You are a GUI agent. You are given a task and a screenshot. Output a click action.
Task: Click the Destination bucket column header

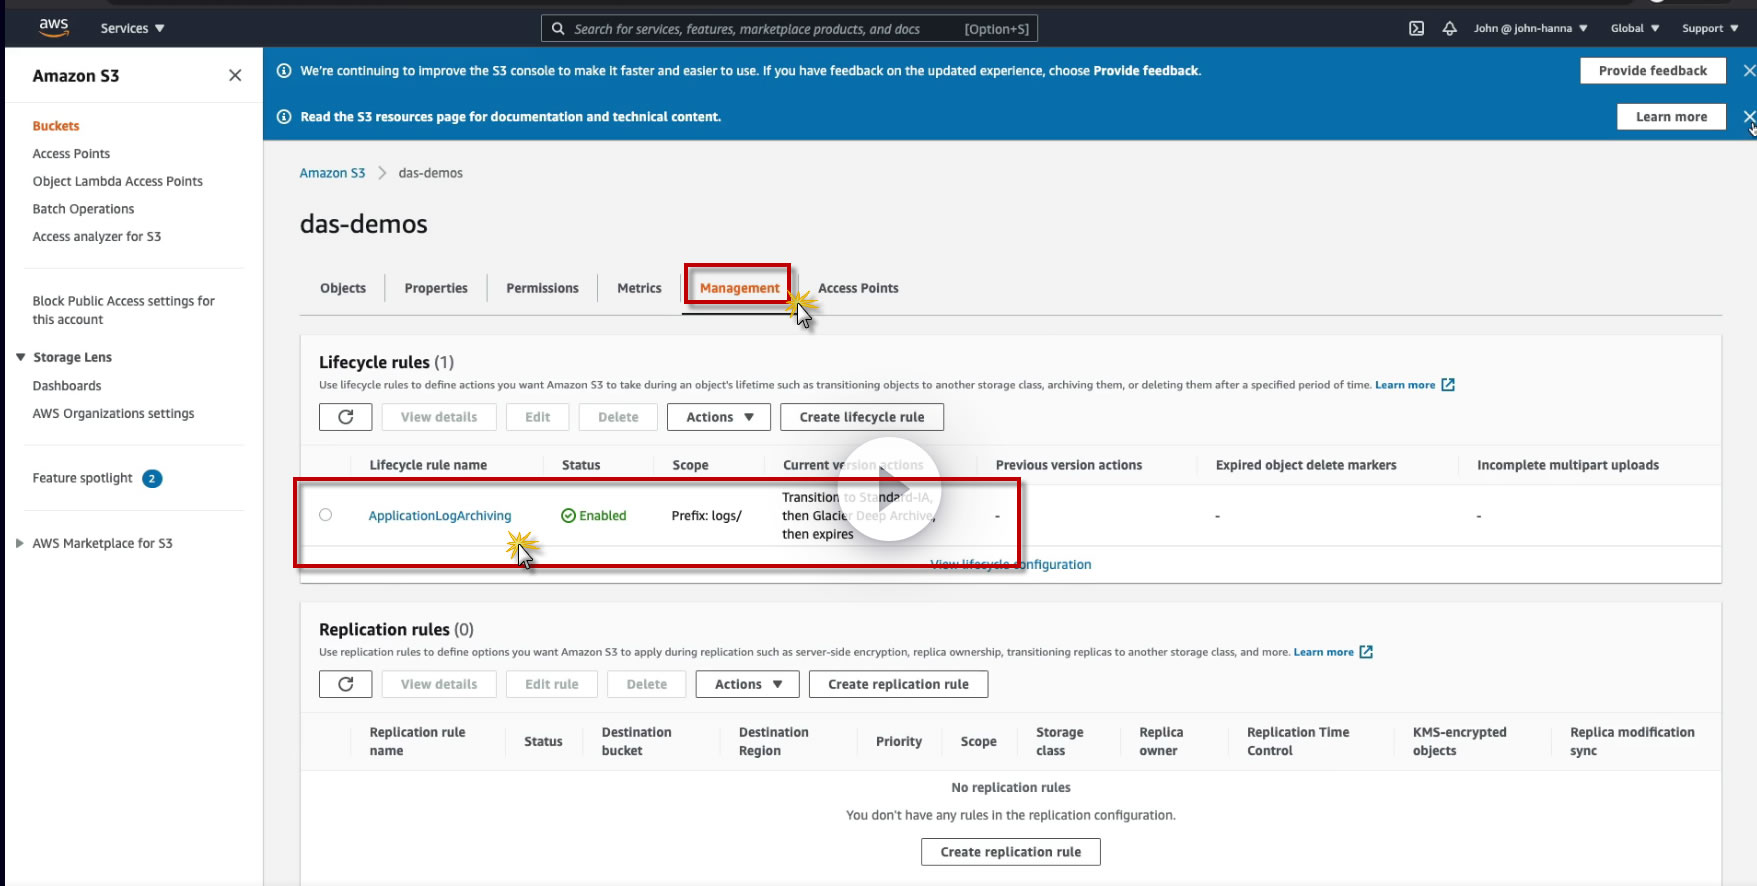(x=637, y=742)
